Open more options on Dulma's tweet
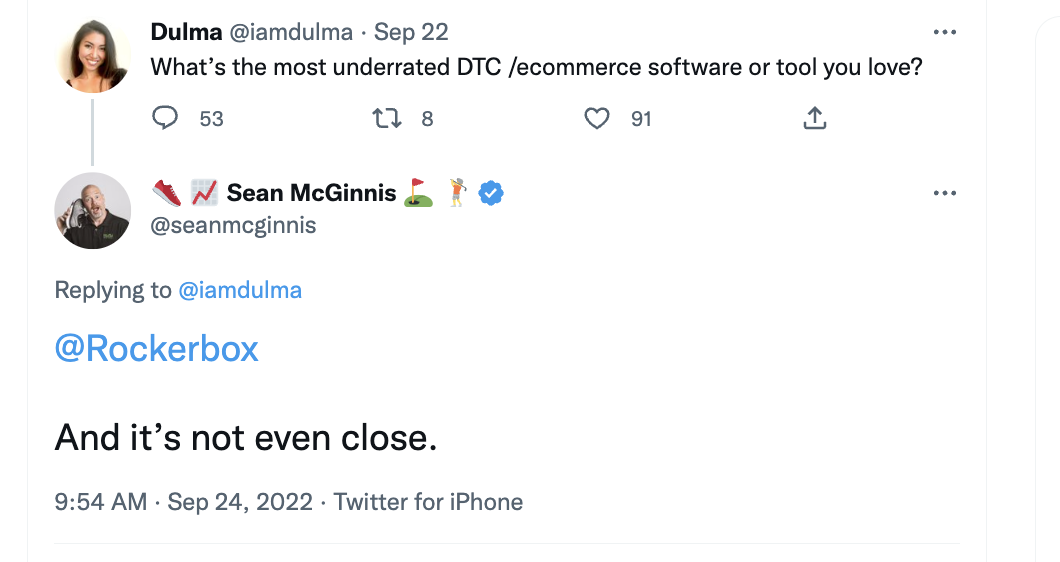Image resolution: width=1060 pixels, height=562 pixels. pyautogui.click(x=944, y=33)
